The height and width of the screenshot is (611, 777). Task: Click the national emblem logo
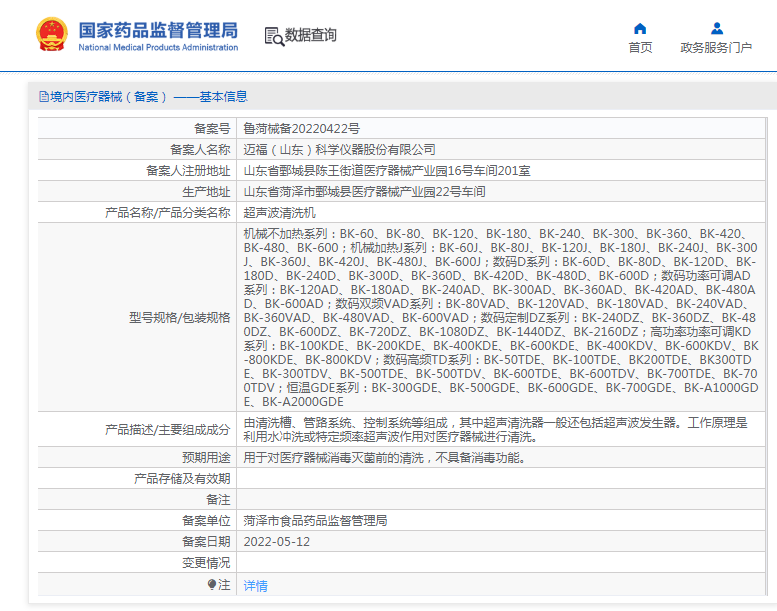point(52,34)
